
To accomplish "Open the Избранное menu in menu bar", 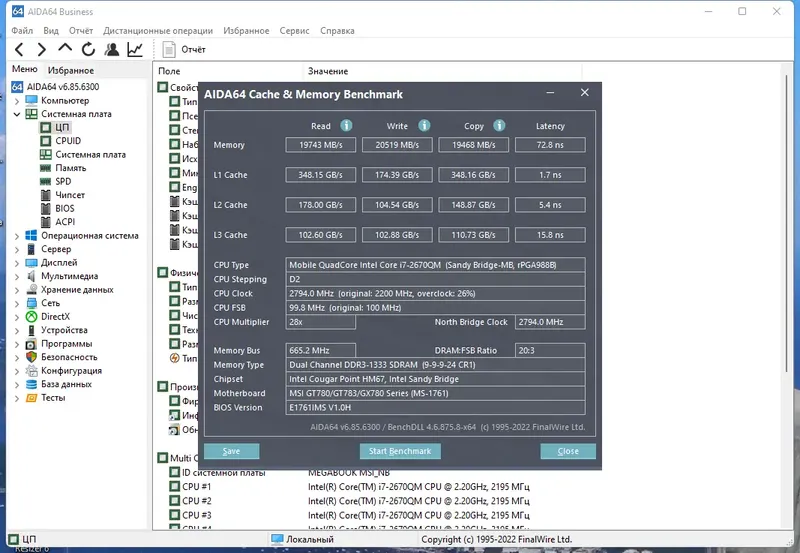I will (x=246, y=31).
